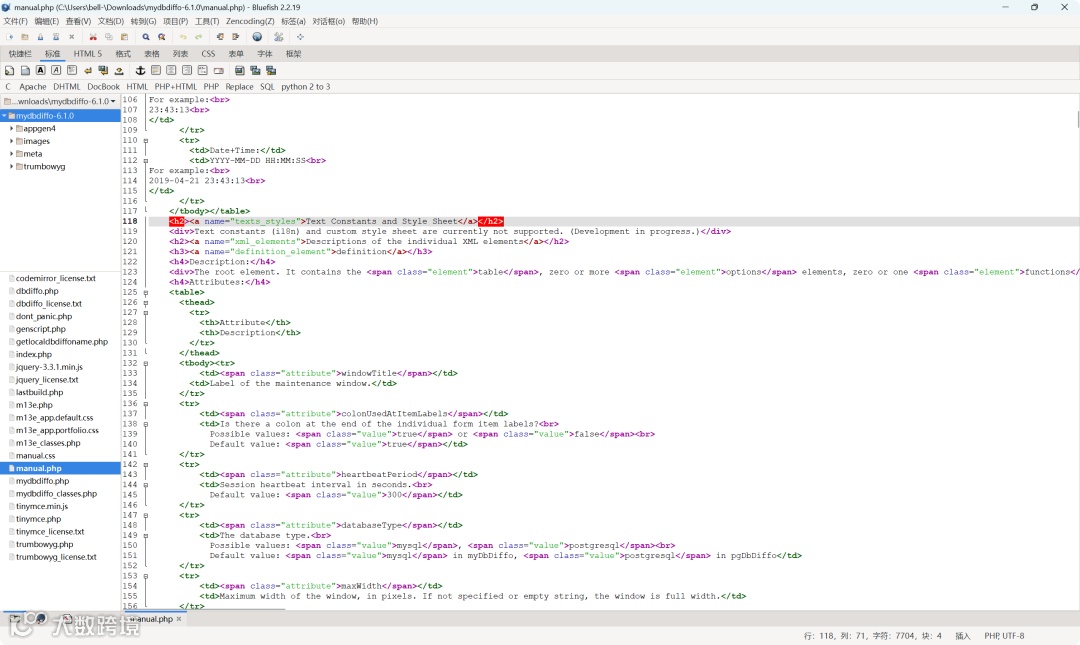
Task: Open the 帮助(H) menu
Action: (365, 21)
